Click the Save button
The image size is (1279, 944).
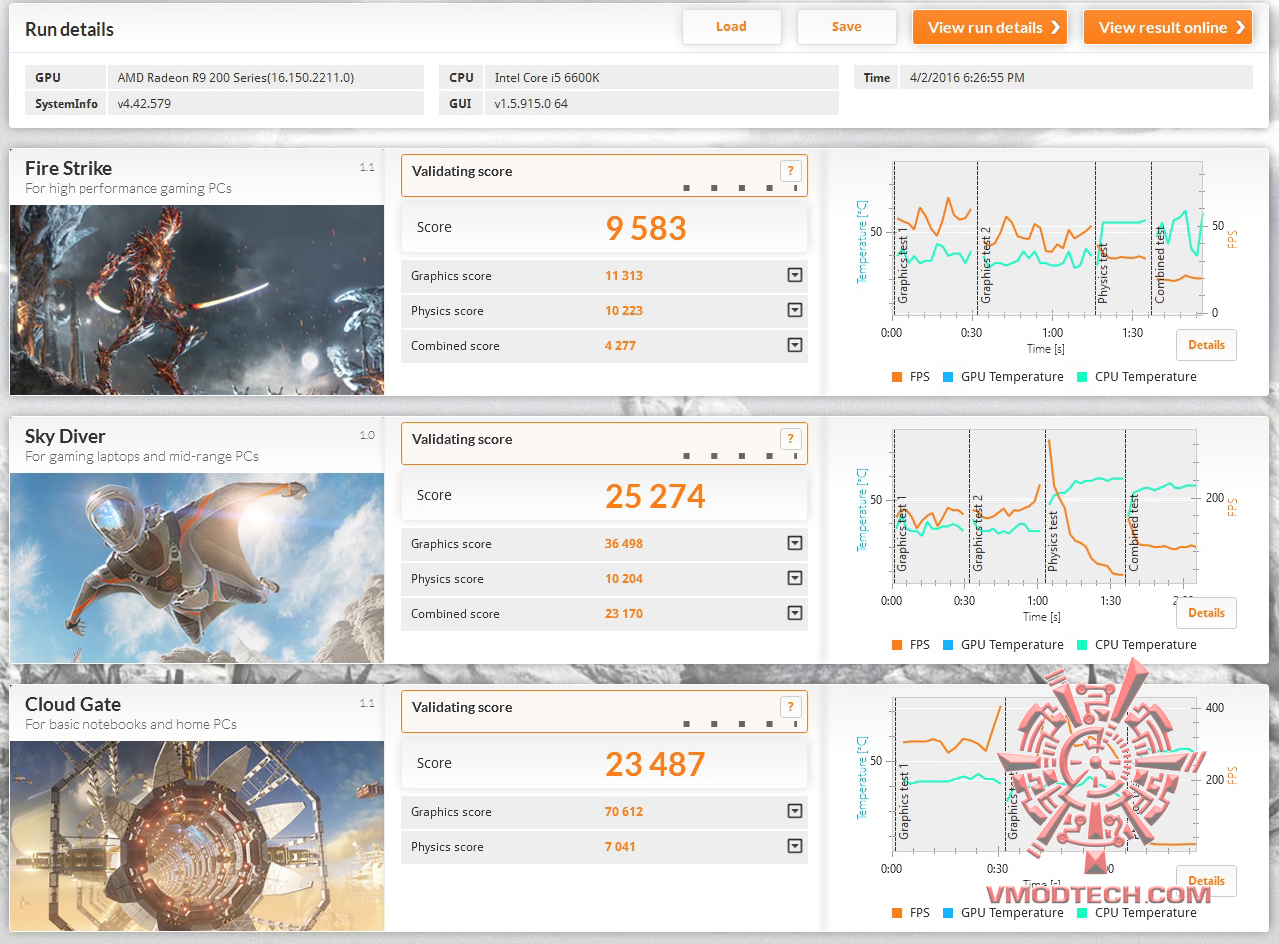[x=846, y=27]
